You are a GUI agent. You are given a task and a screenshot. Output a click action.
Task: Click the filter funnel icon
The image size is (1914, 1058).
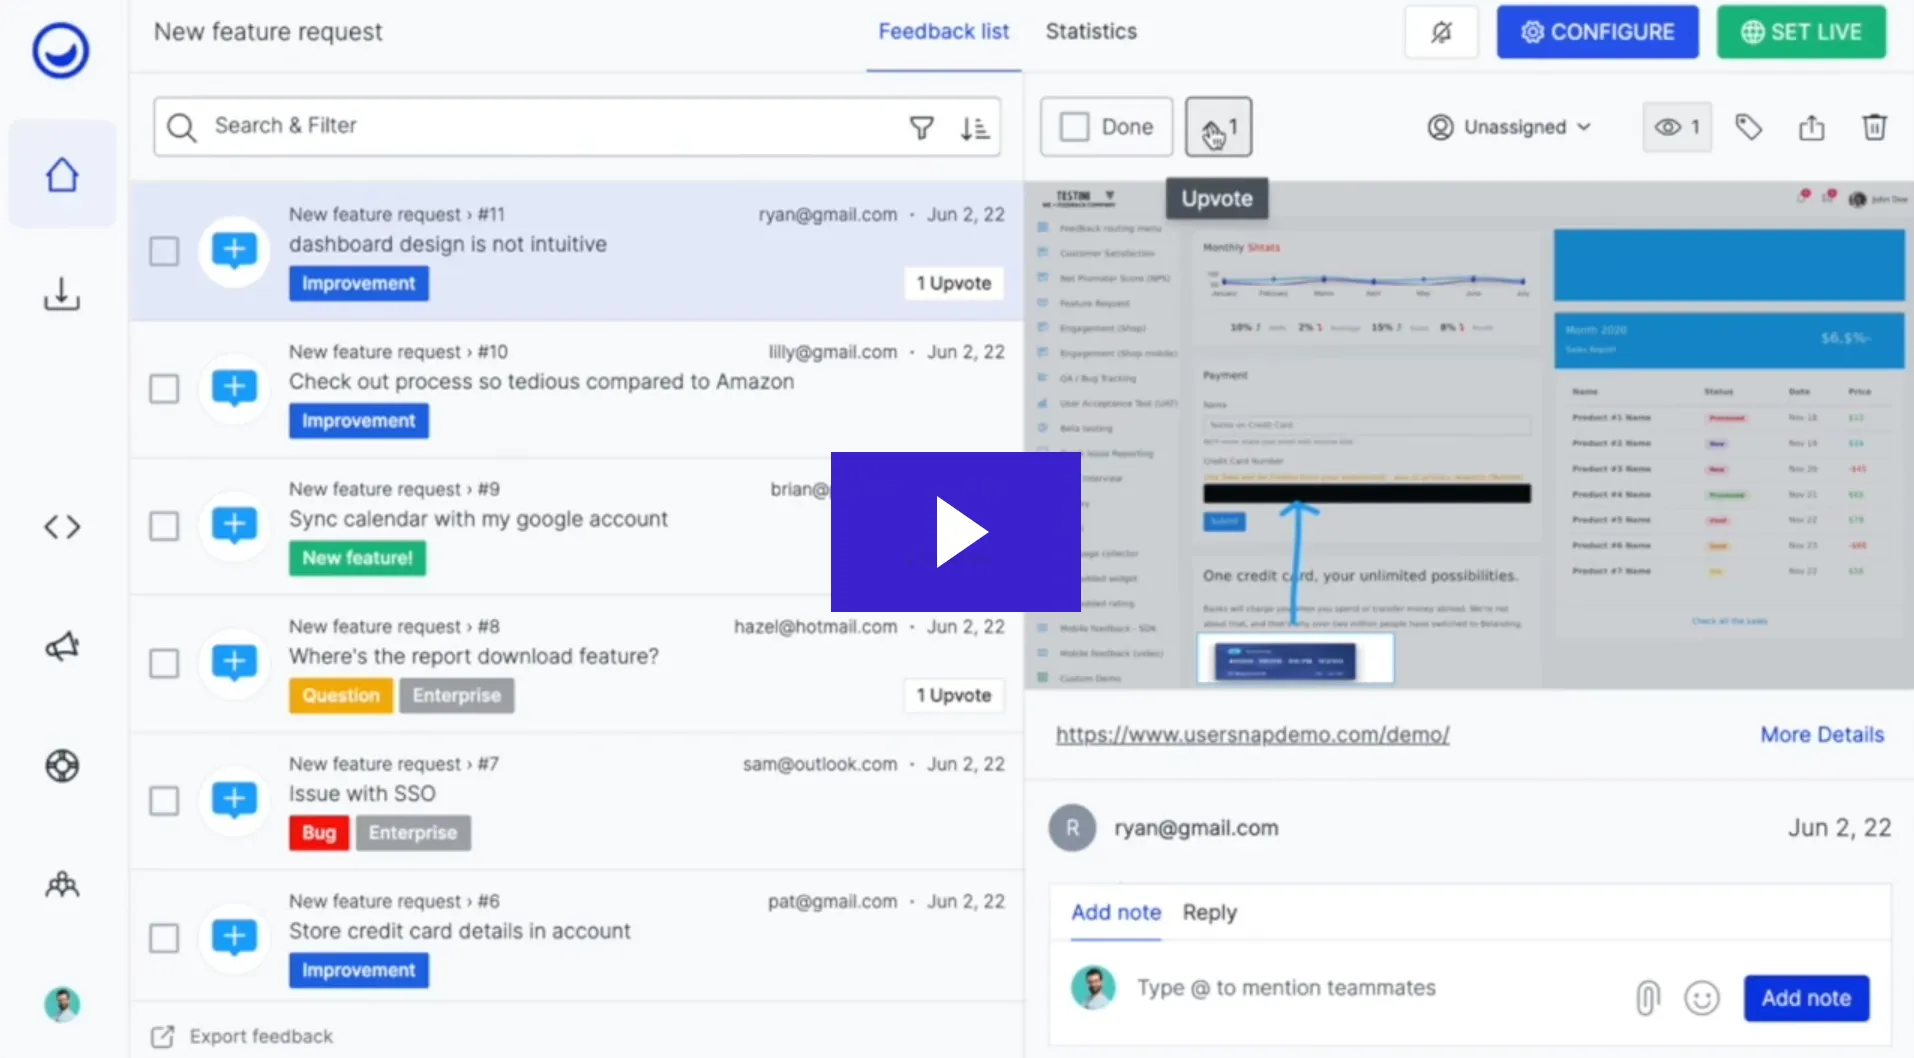[x=921, y=127]
